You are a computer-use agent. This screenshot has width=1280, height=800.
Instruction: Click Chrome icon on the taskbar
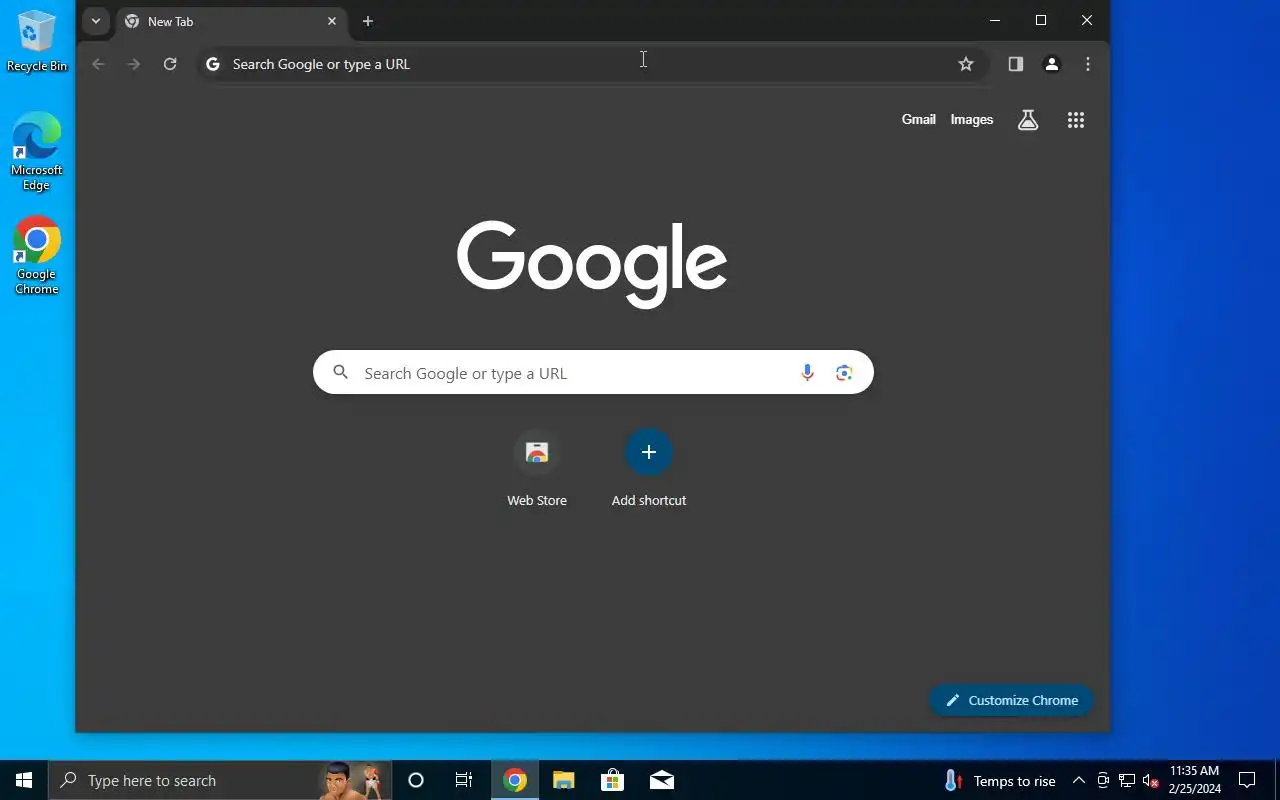point(515,780)
